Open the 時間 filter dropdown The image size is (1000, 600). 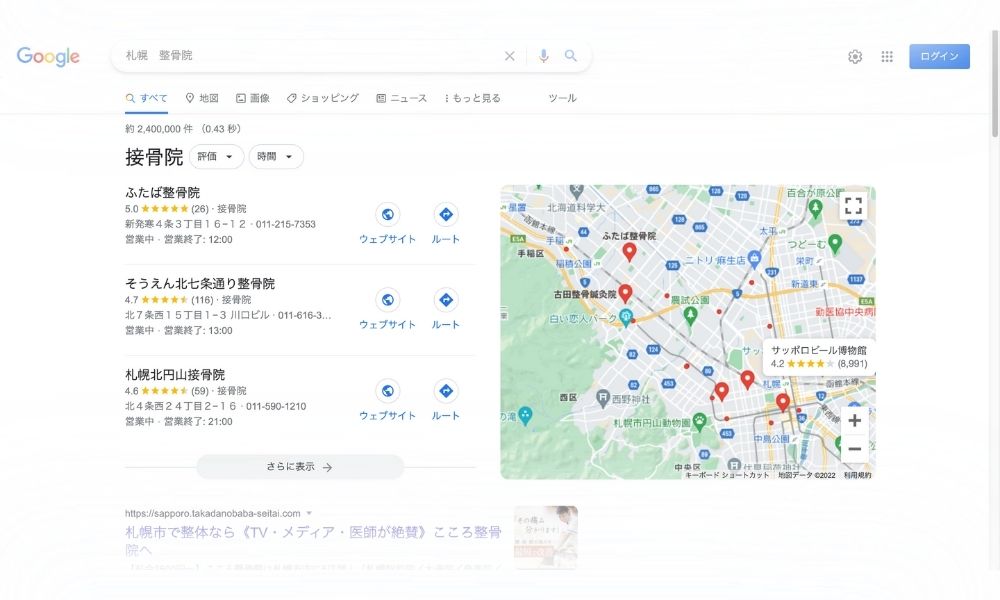coord(276,157)
